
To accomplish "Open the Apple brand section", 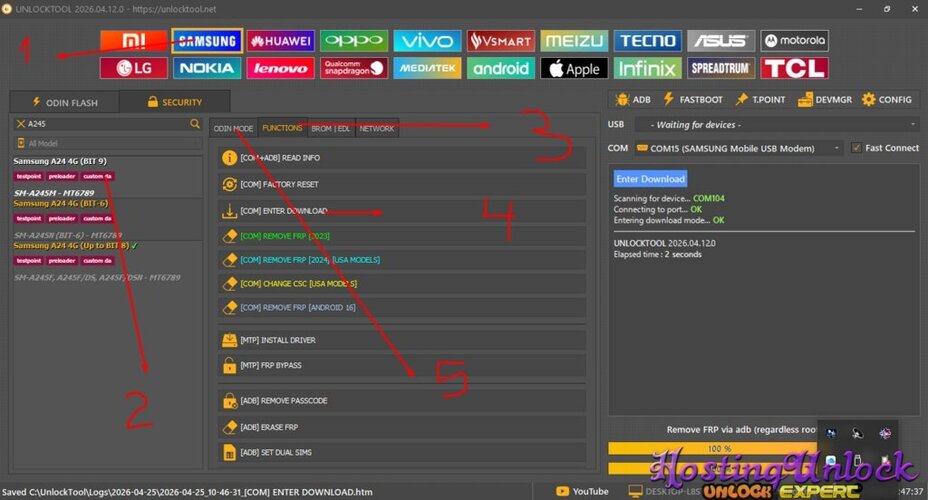I will tap(574, 68).
